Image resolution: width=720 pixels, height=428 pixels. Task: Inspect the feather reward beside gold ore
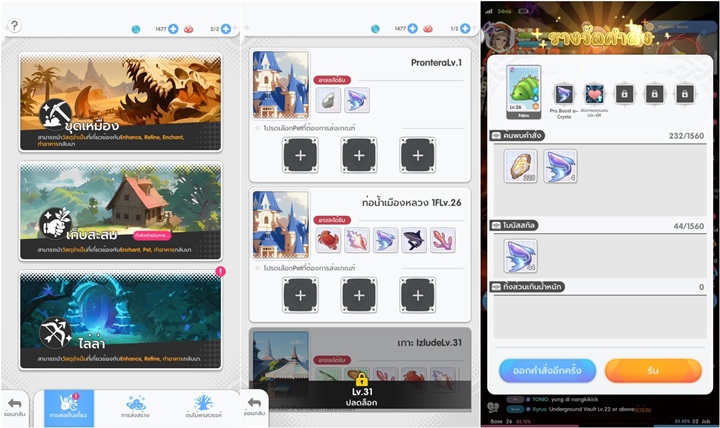tap(560, 166)
